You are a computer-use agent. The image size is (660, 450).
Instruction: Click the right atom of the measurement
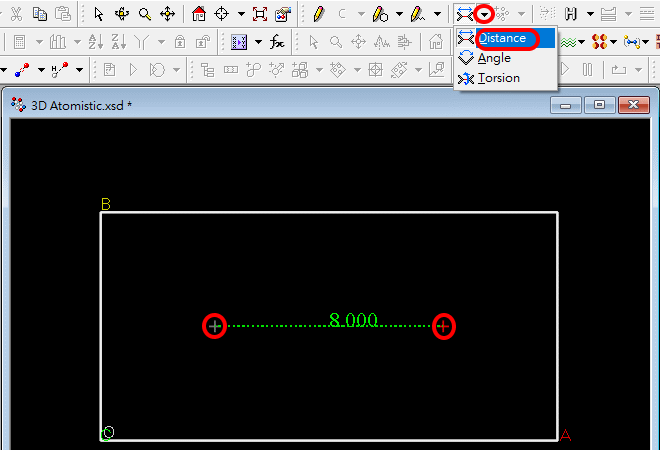(x=444, y=326)
